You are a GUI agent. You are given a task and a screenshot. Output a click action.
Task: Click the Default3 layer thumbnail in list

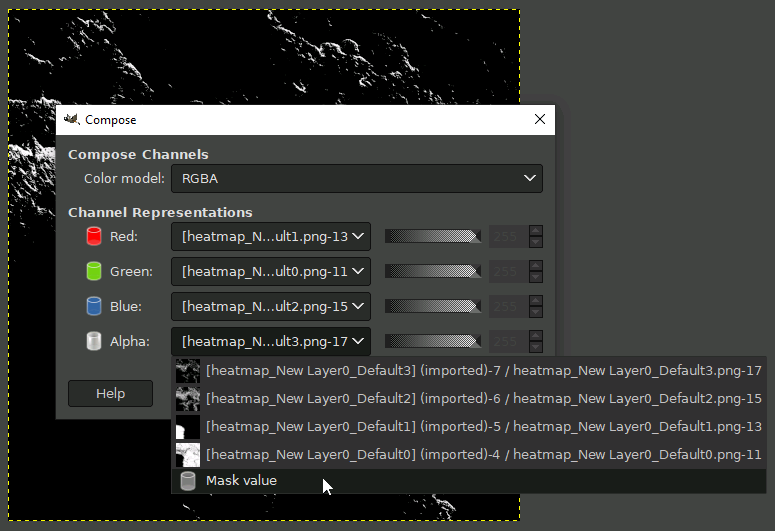[188, 371]
